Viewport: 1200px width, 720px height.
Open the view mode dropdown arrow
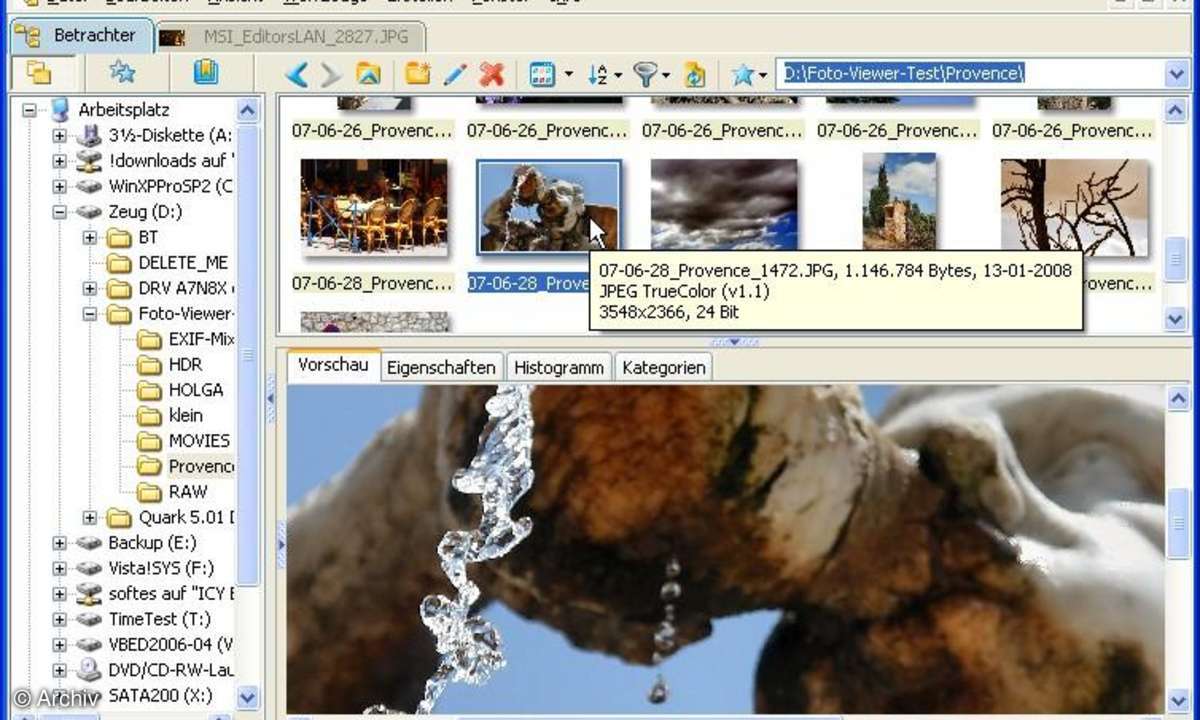tap(569, 74)
